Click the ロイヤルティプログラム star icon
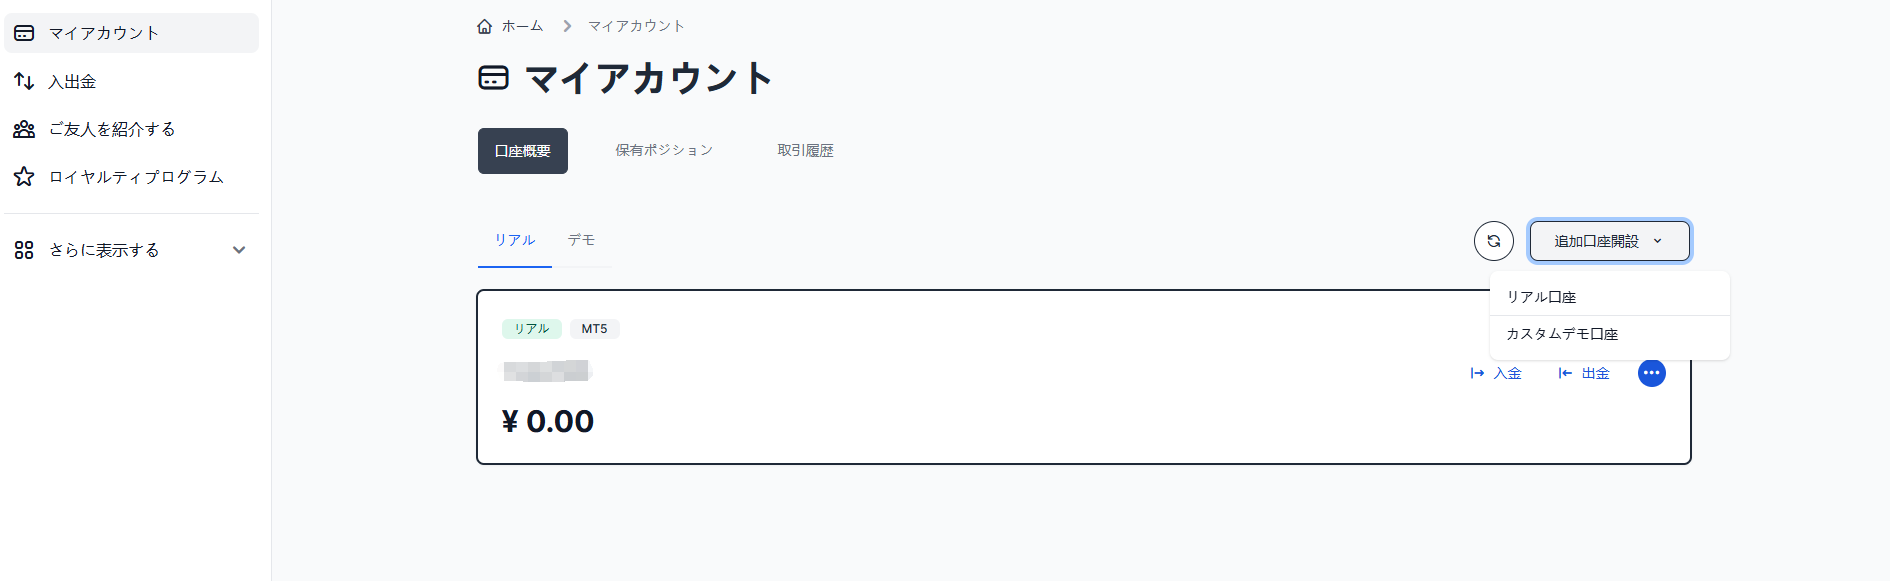The image size is (1890, 581). click(x=24, y=177)
